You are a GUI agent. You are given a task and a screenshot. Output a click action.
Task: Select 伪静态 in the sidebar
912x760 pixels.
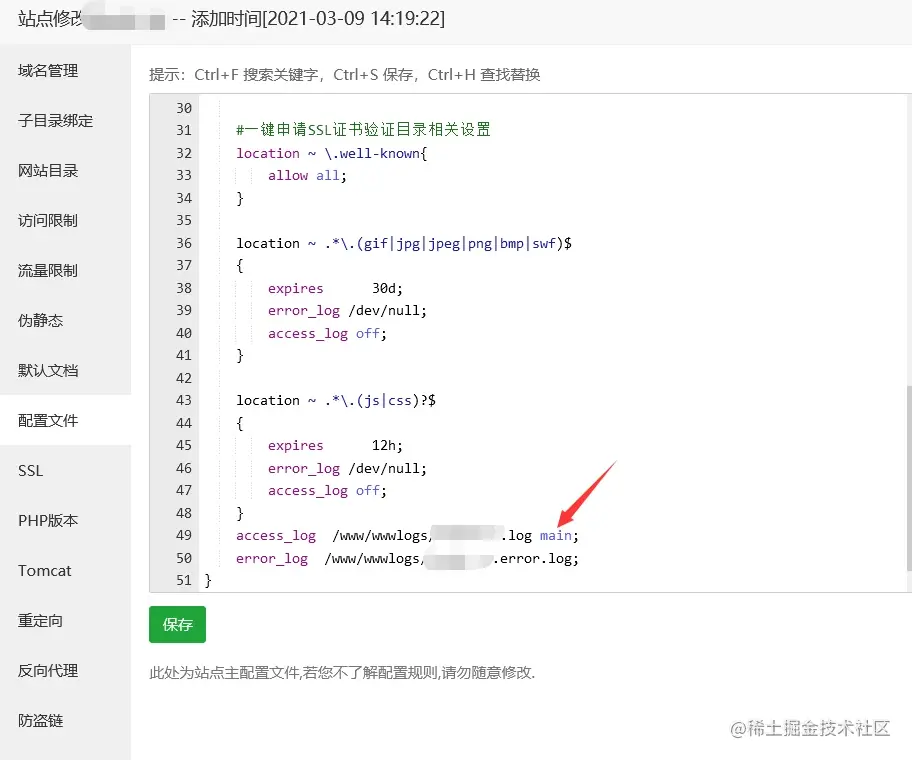[41, 321]
